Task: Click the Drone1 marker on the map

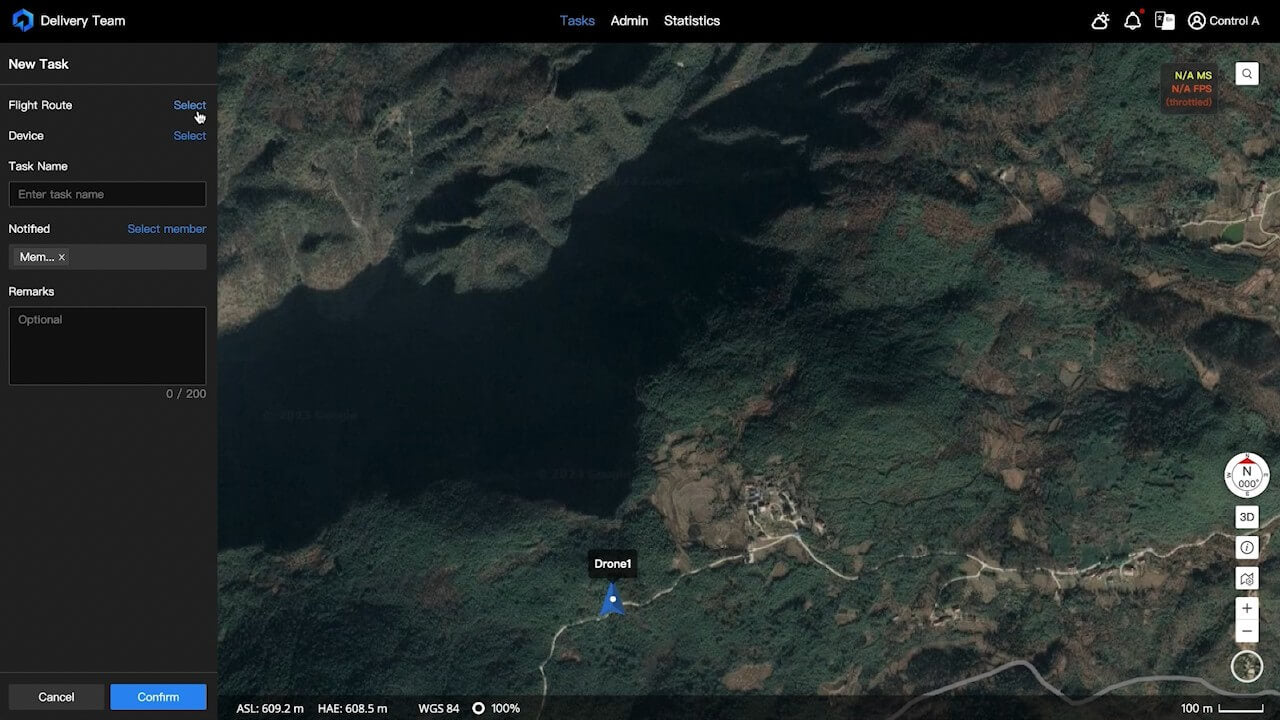Action: coord(612,599)
